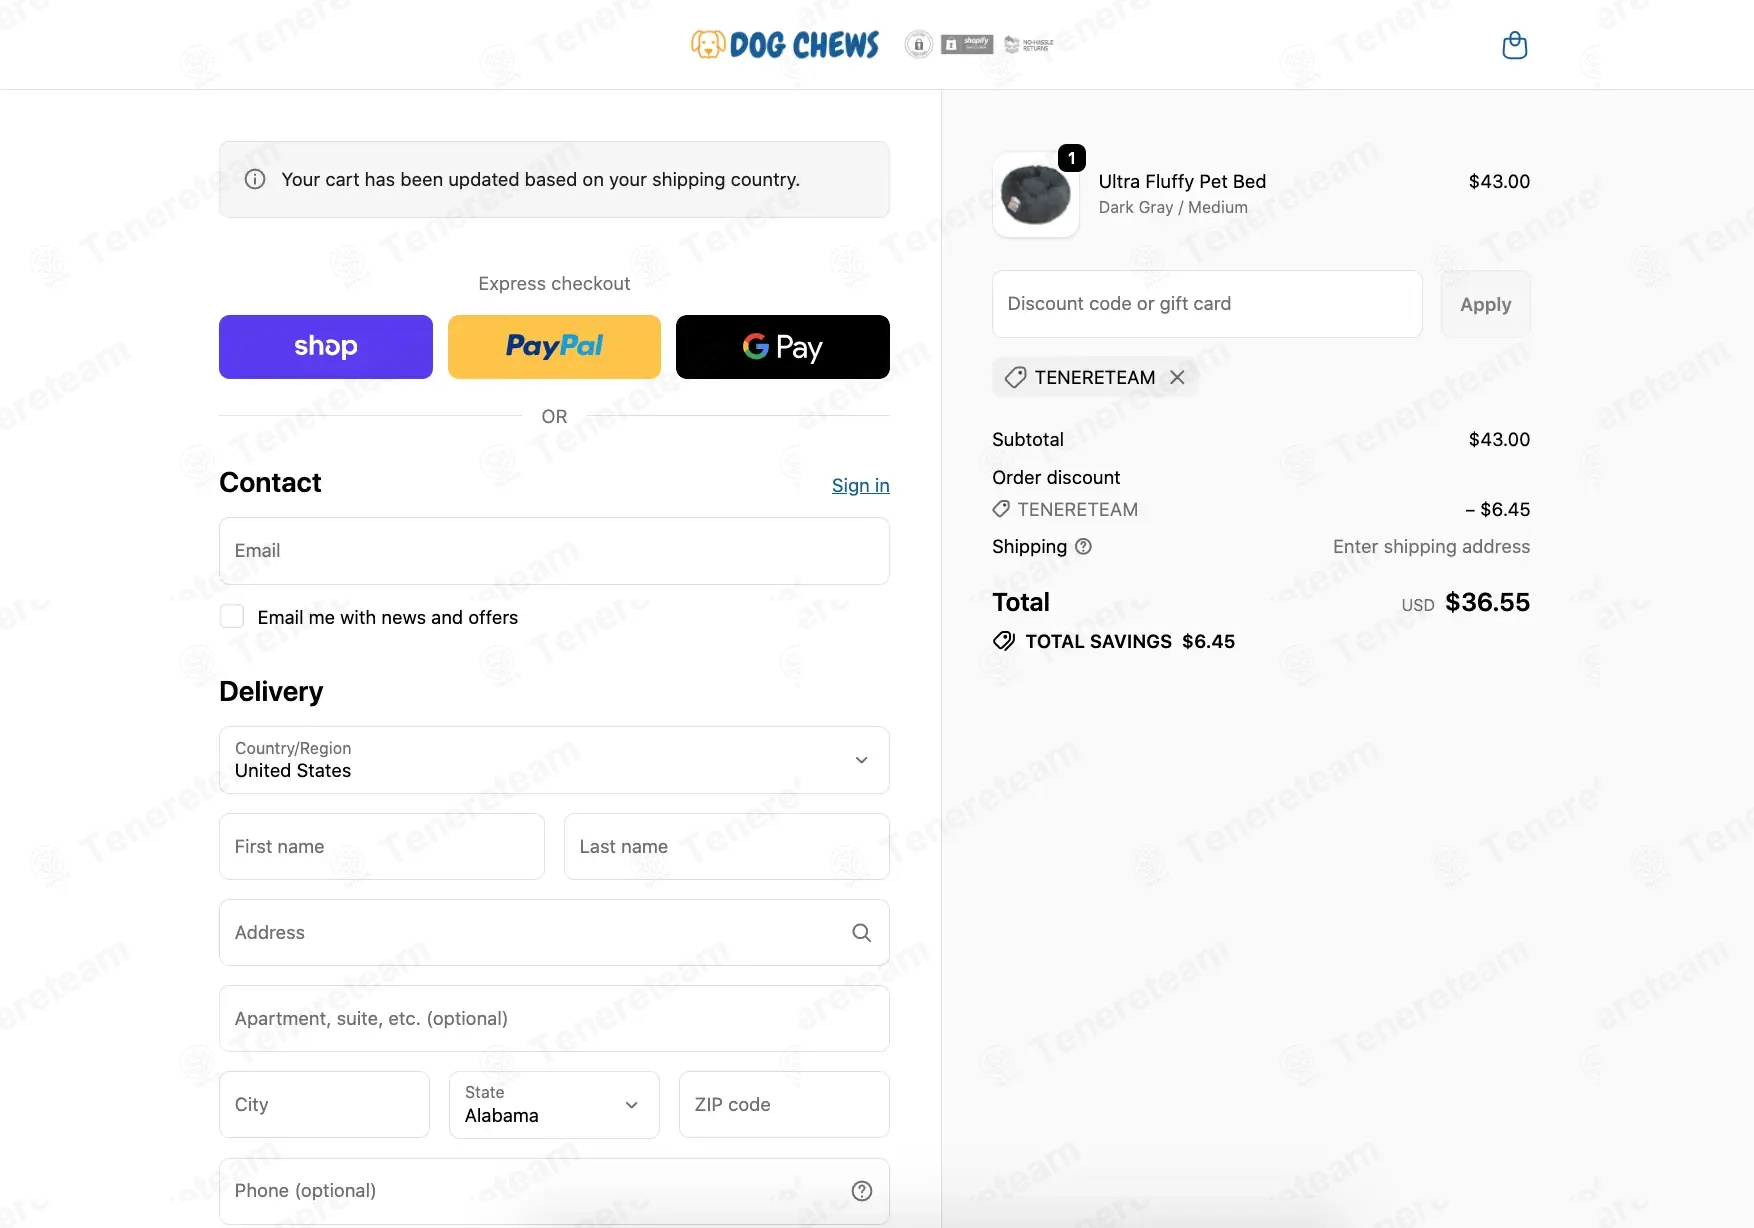
Task: Open the phone field help icon
Action: tap(861, 1191)
